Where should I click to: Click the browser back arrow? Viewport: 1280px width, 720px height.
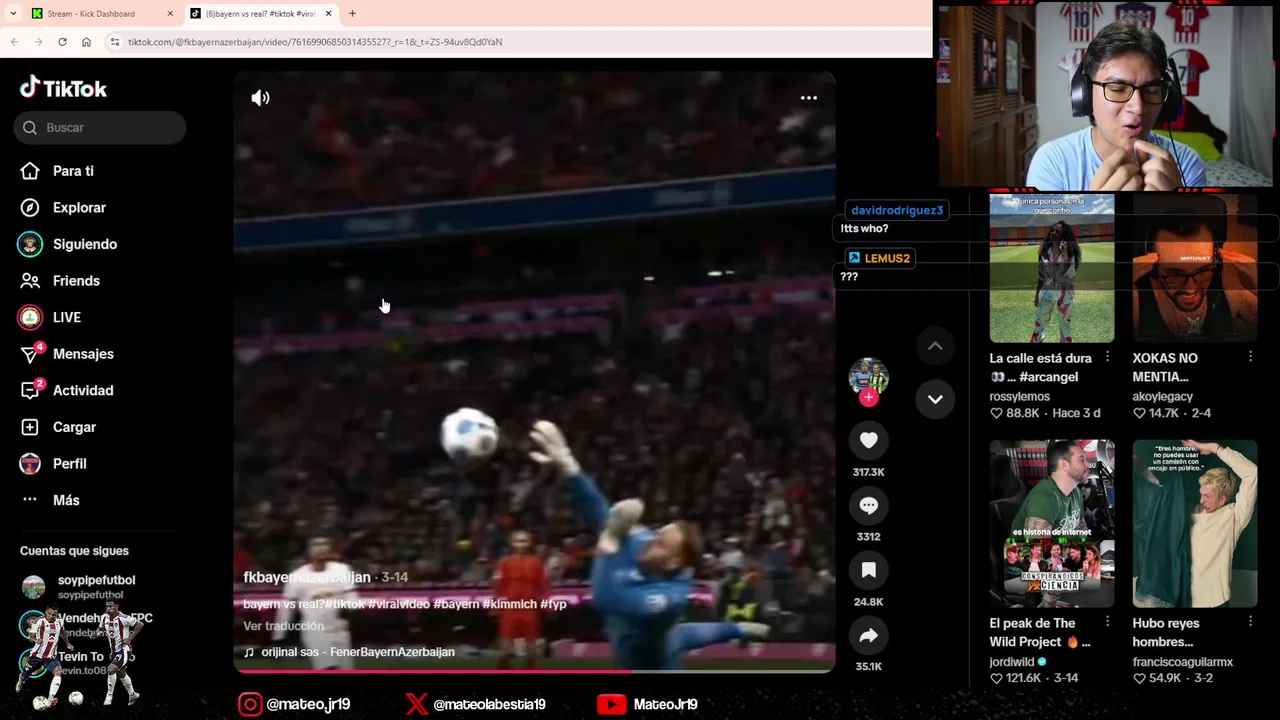coord(14,42)
